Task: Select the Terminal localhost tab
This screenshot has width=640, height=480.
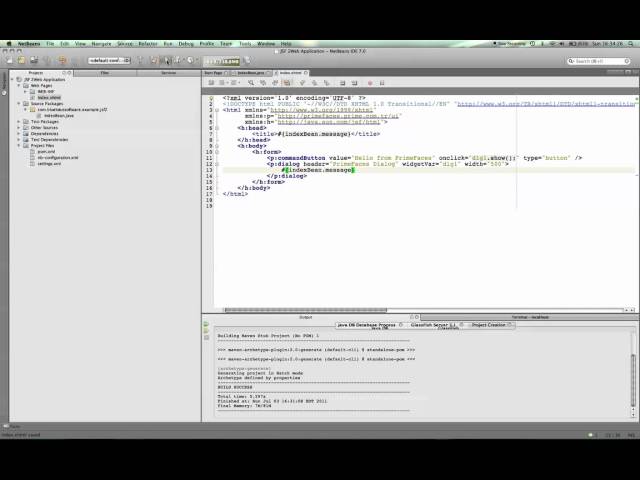Action: click(530, 317)
